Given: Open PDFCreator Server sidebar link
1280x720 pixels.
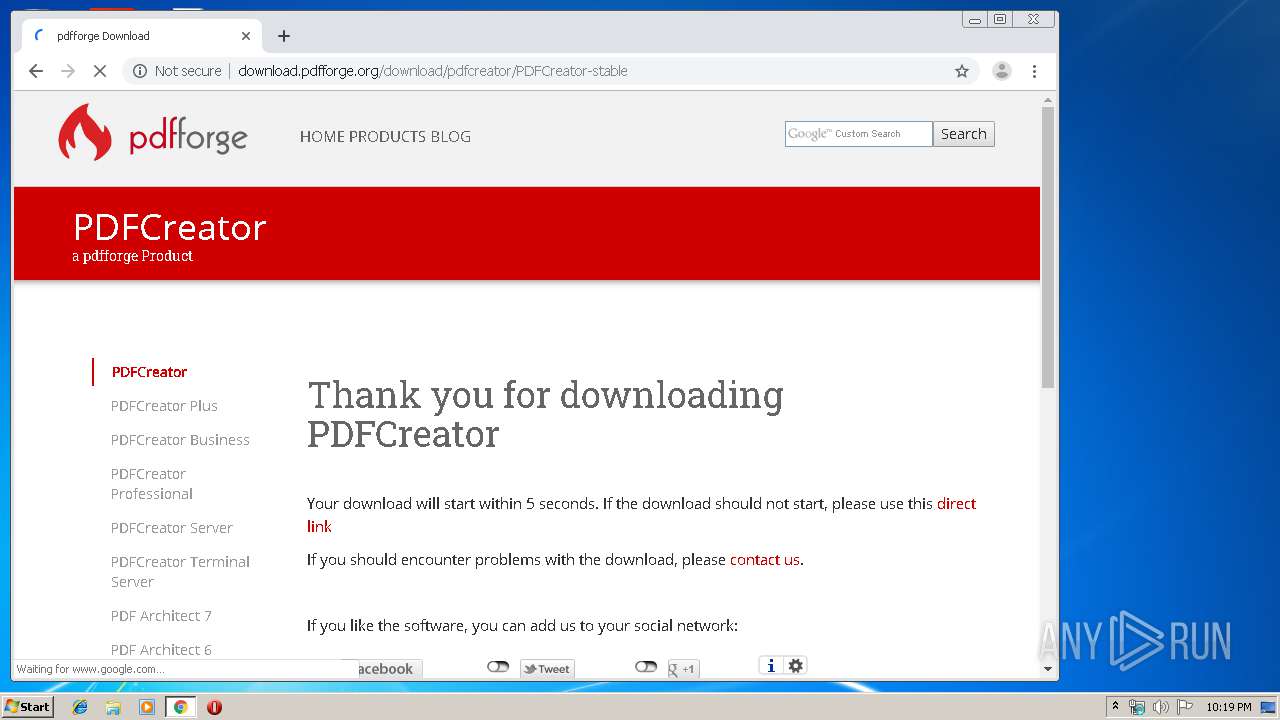Looking at the screenshot, I should tap(171, 528).
